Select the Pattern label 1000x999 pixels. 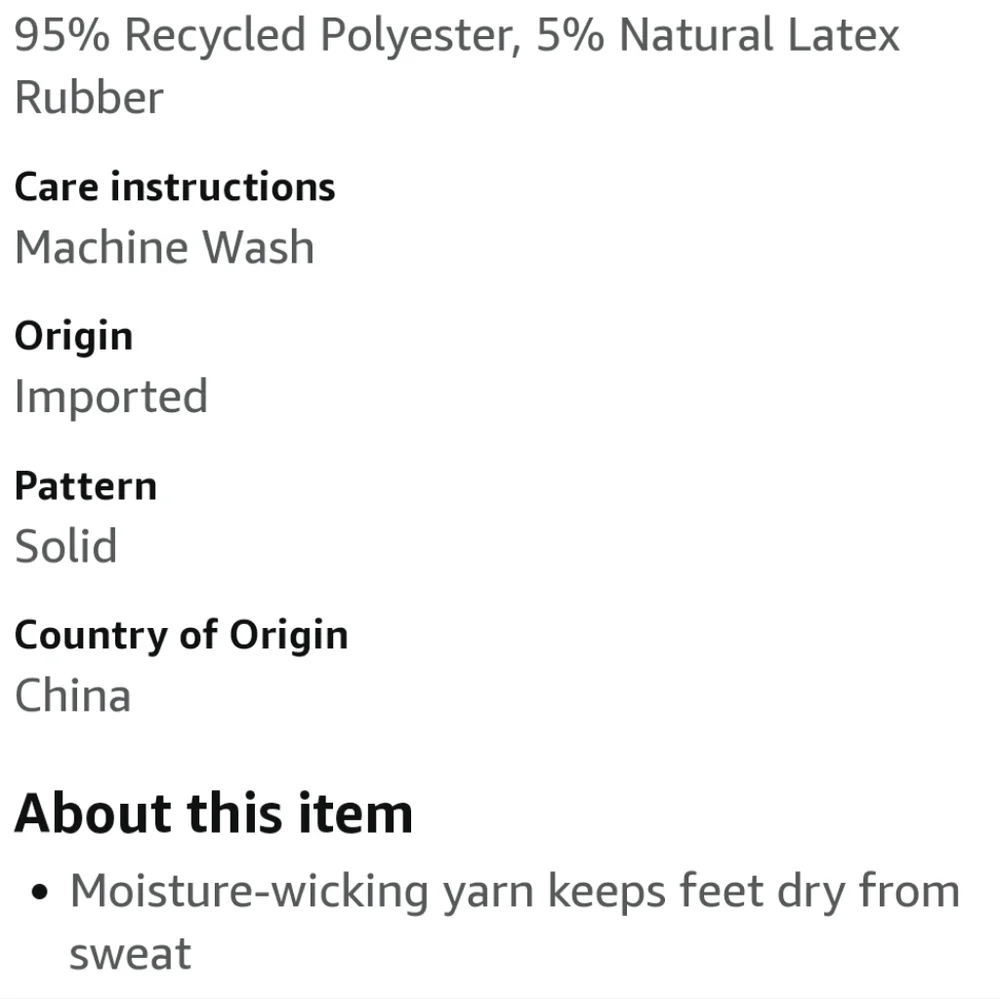[86, 486]
